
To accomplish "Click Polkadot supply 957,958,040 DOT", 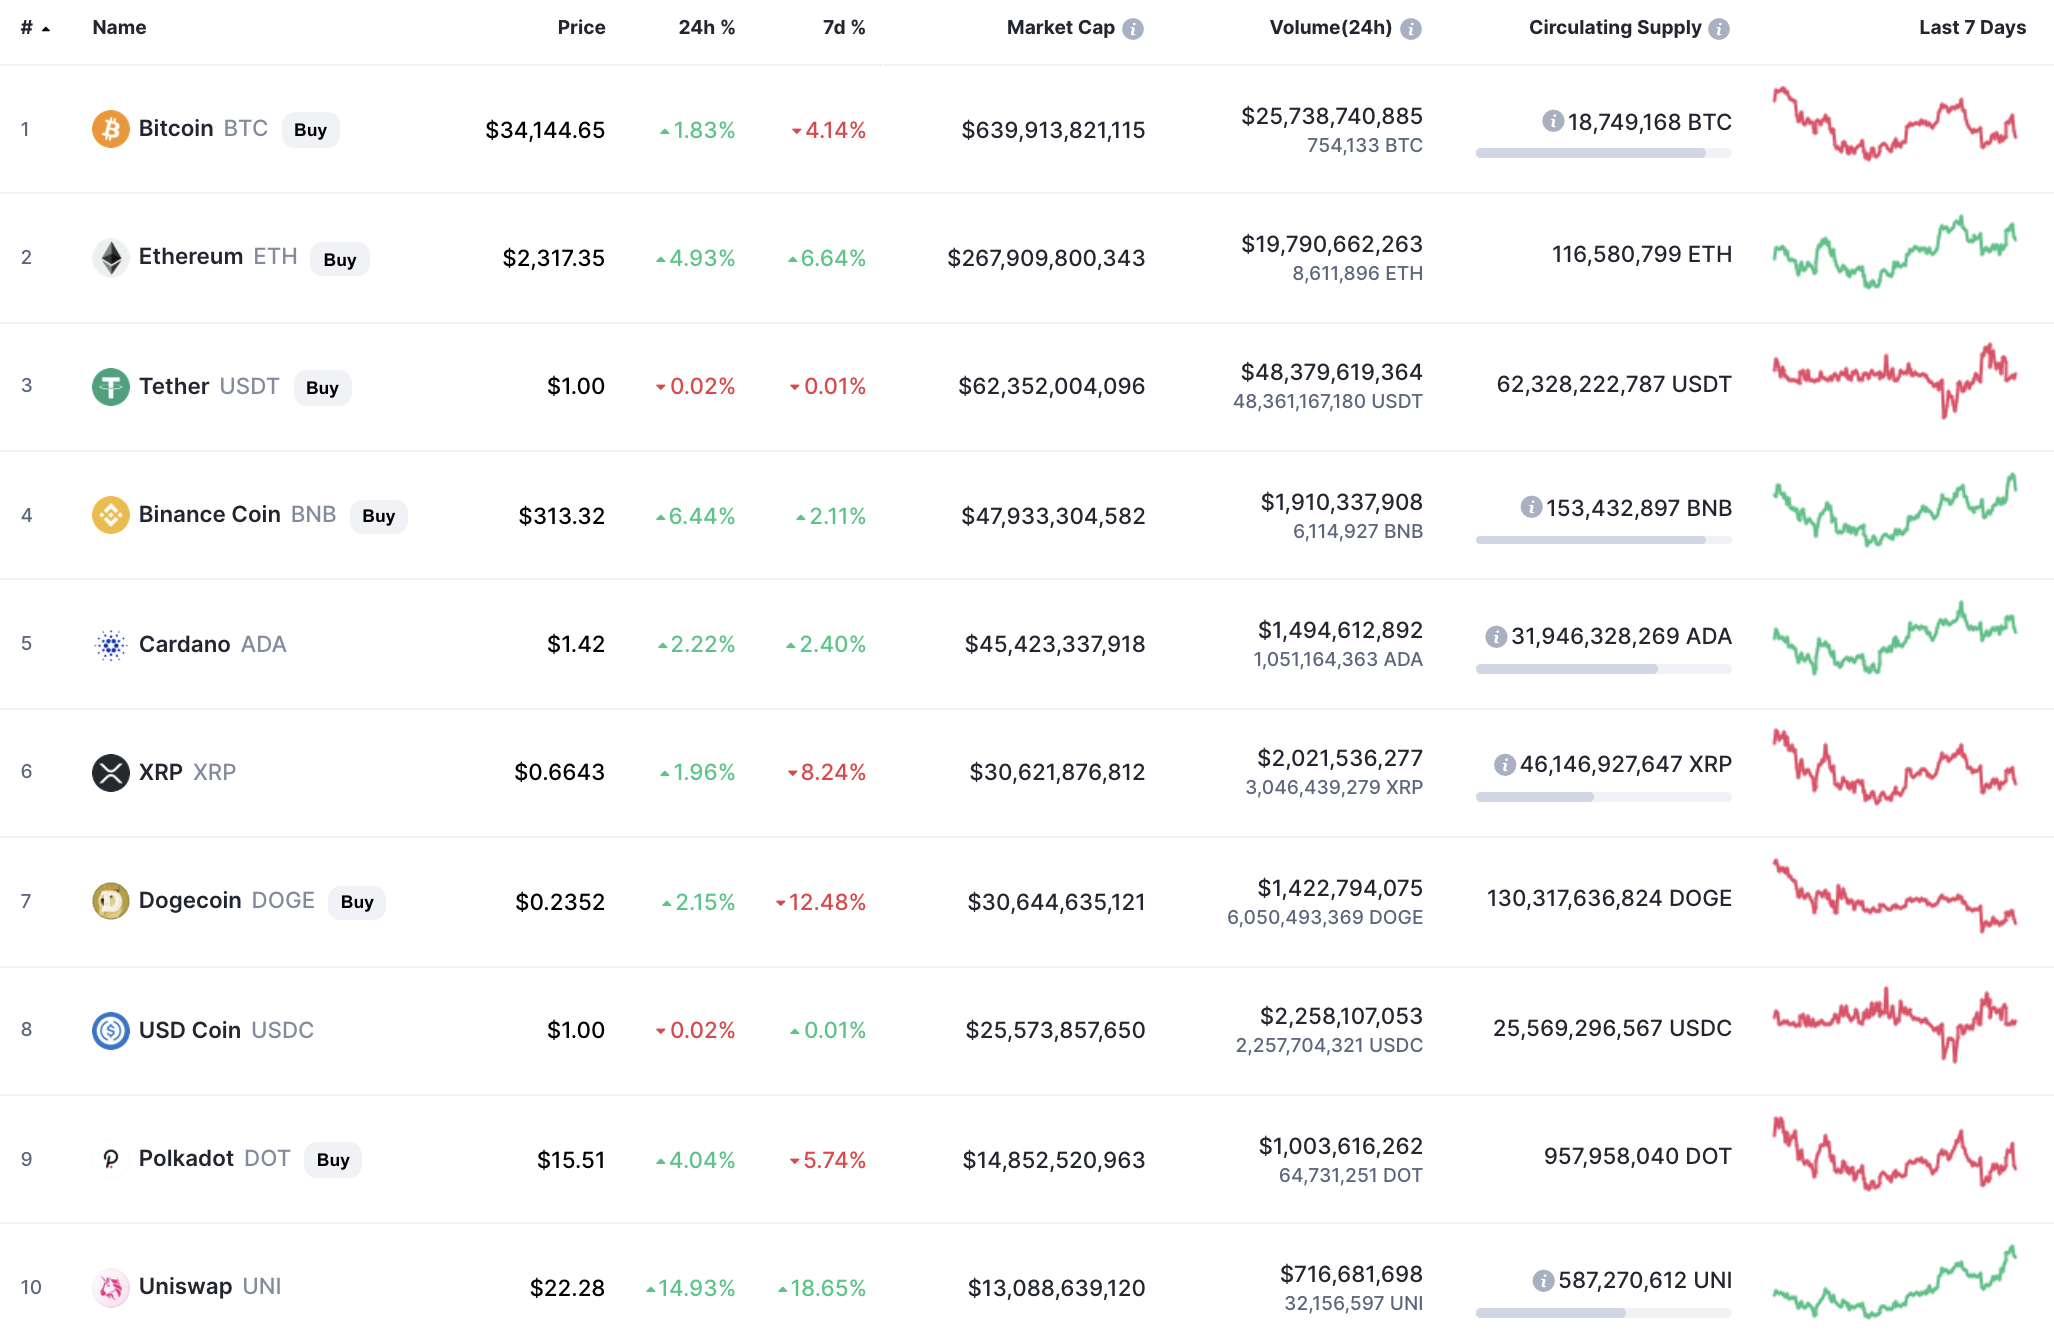I will point(1638,1156).
